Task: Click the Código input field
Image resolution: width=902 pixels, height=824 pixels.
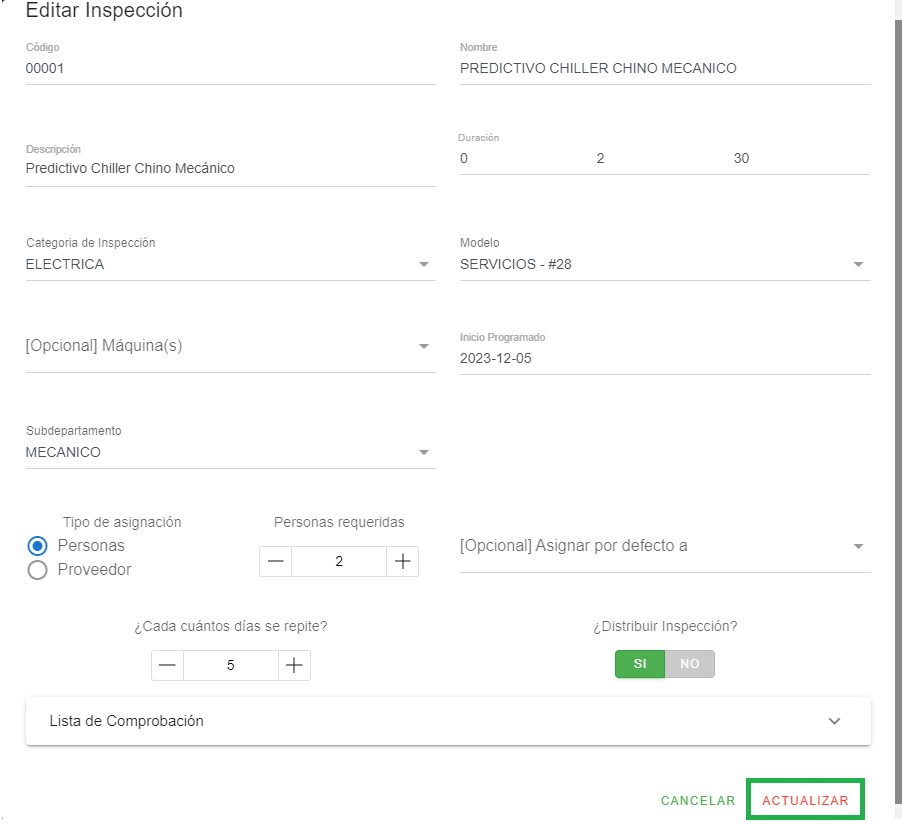Action: pos(230,69)
